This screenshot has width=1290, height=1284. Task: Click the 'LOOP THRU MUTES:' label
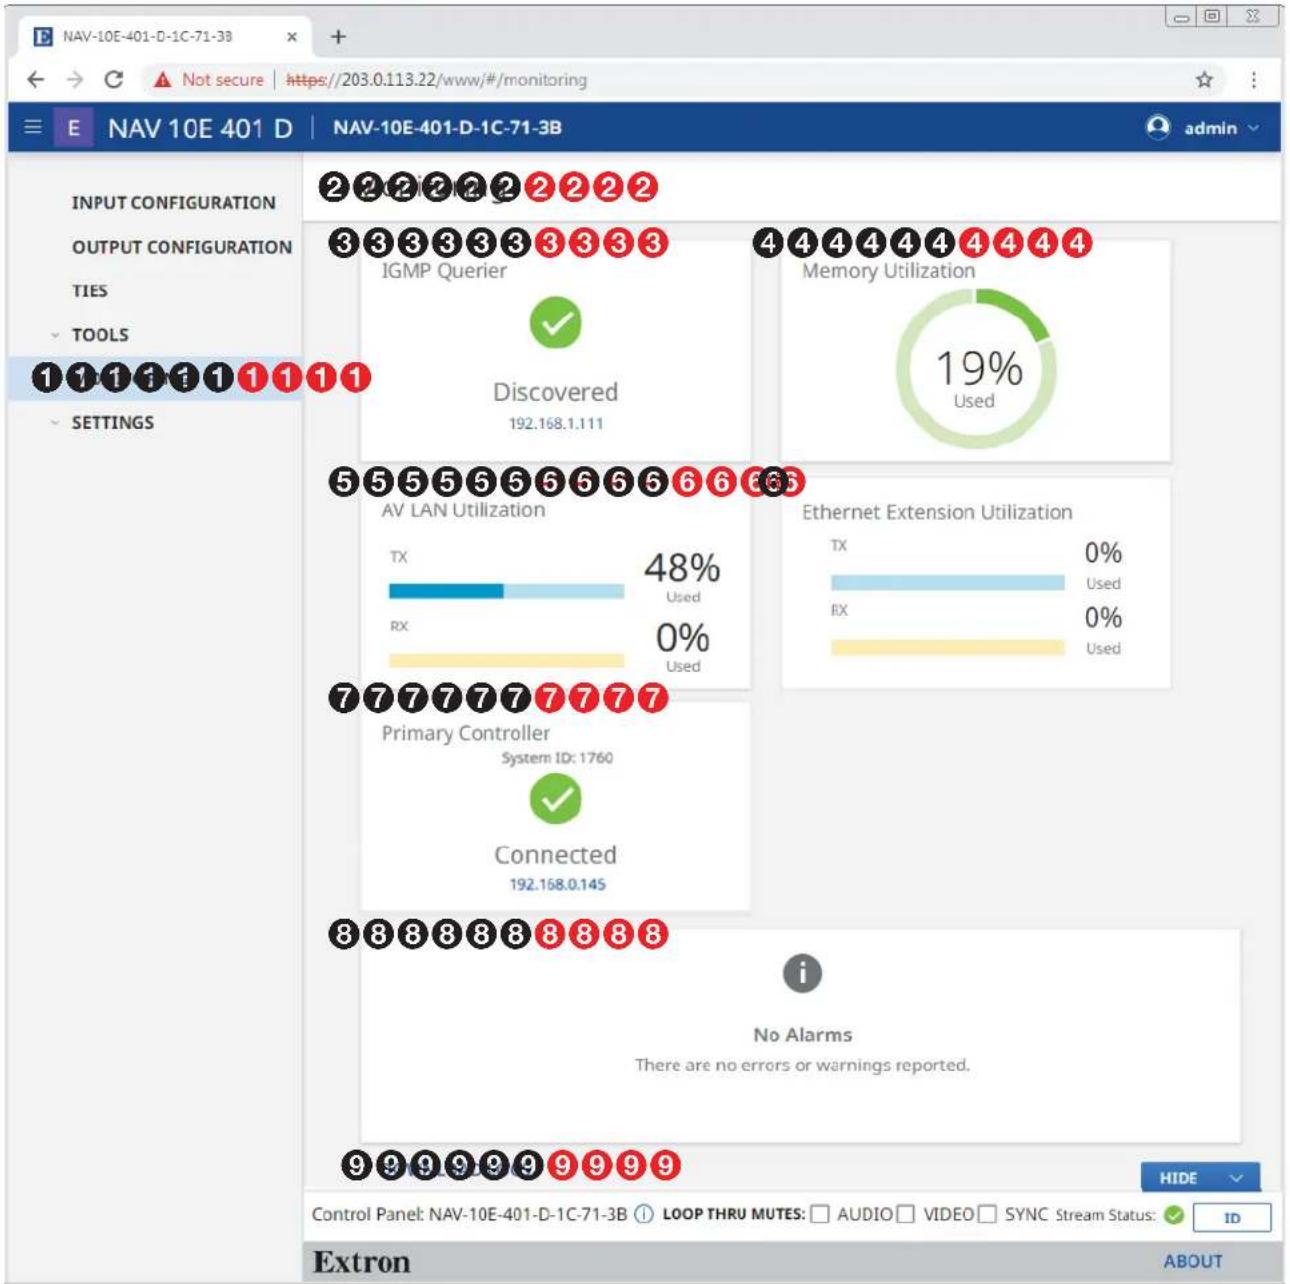(x=734, y=1214)
